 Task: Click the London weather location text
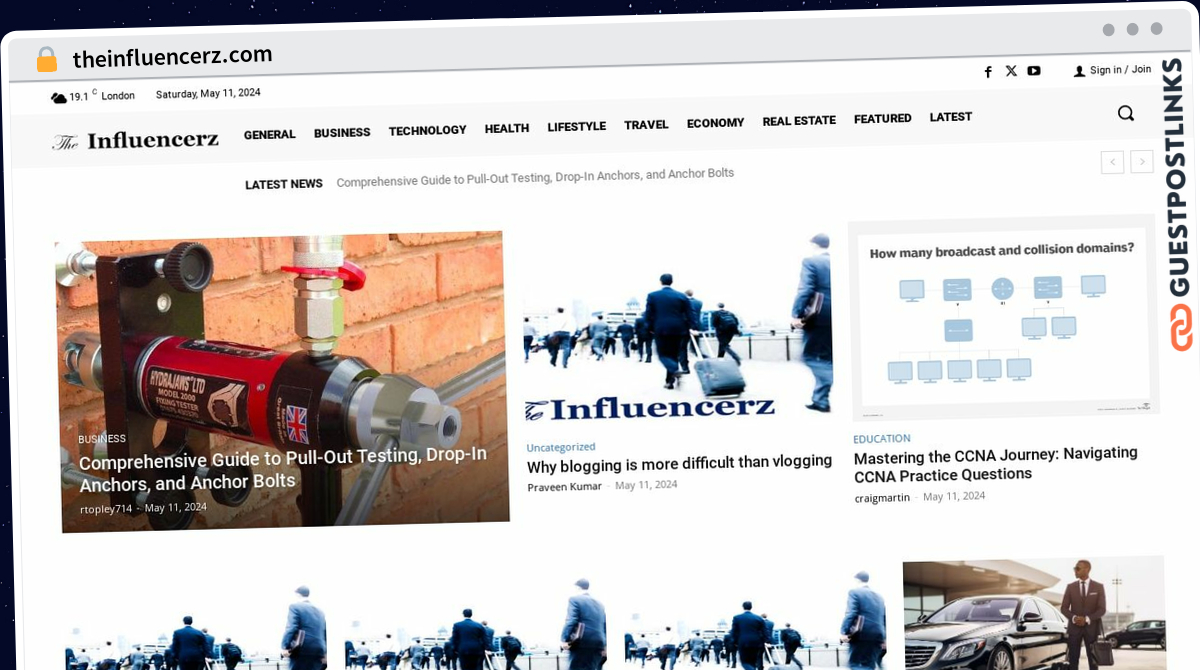tap(118, 96)
